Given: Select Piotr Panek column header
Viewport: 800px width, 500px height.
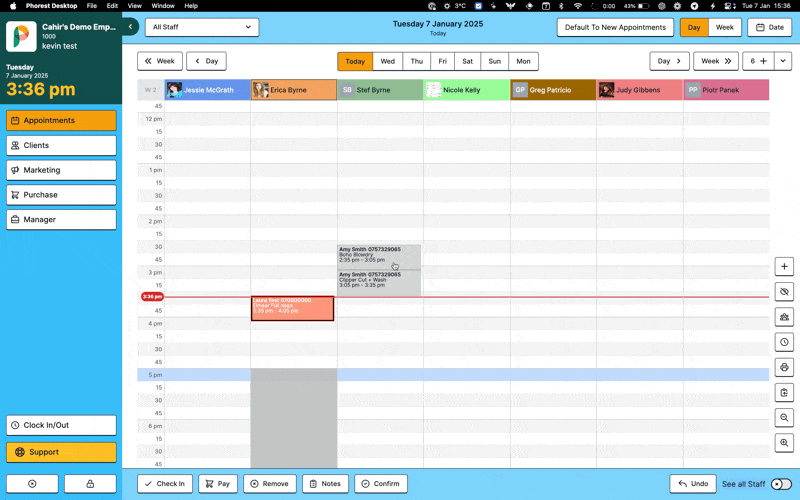Looking at the screenshot, I should pos(726,90).
